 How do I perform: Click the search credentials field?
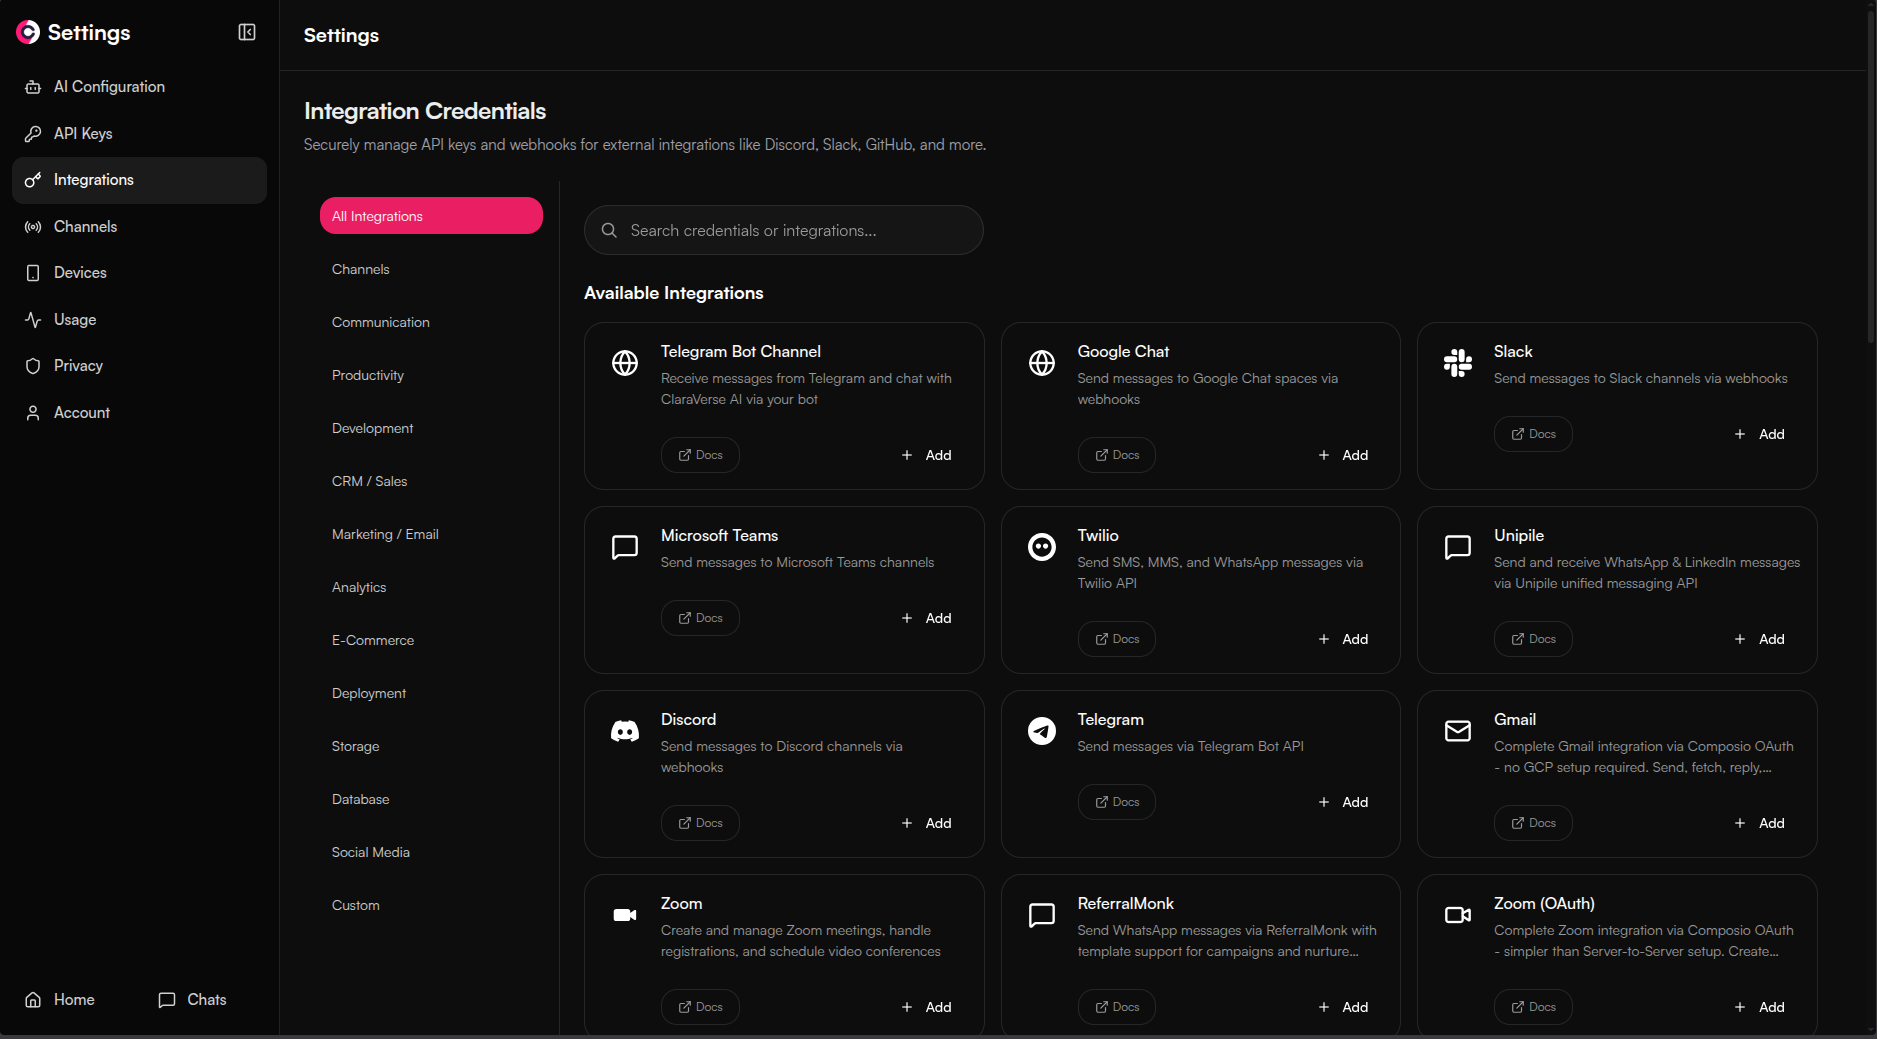pos(783,230)
